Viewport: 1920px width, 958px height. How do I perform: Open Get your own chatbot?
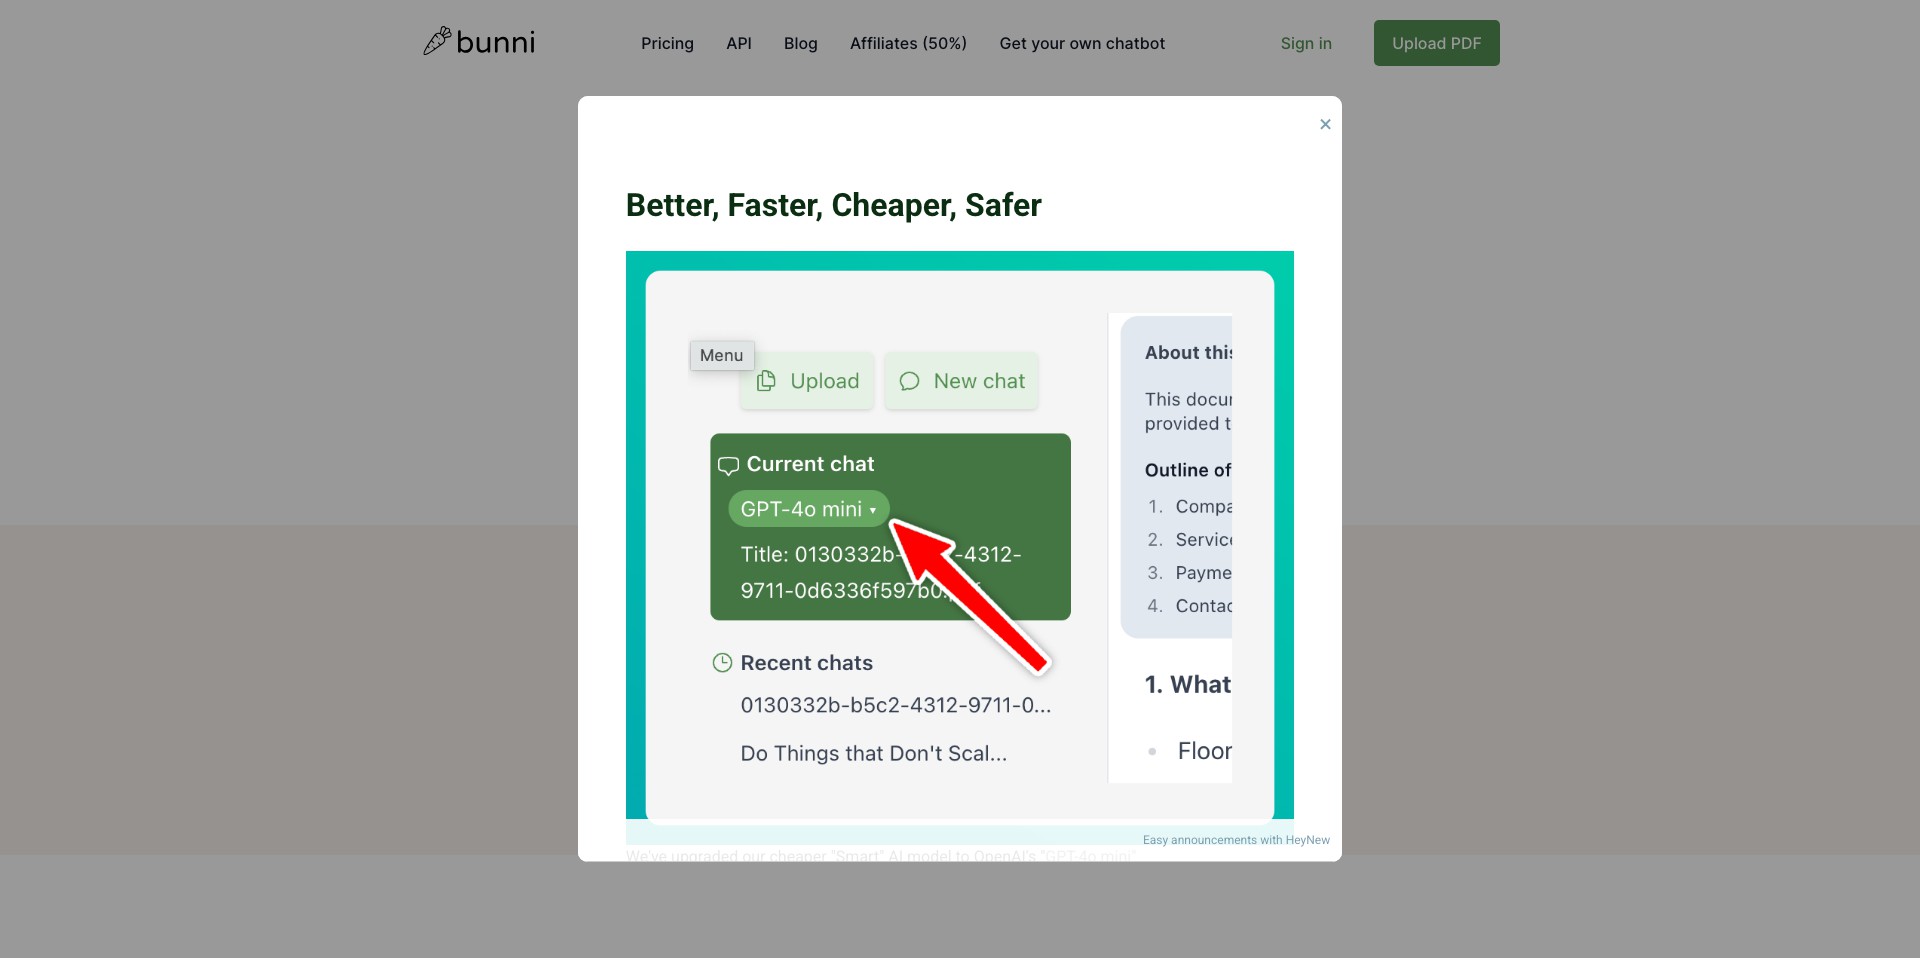click(x=1082, y=43)
